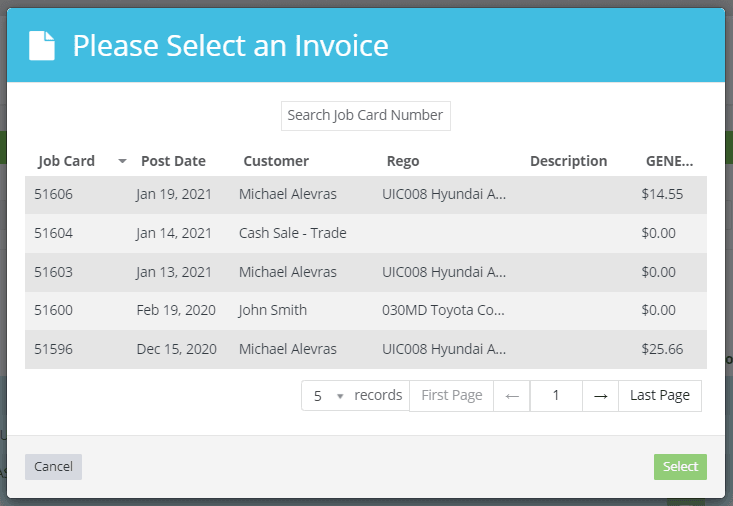The height and width of the screenshot is (506, 733).
Task: Go to the previous page arrow
Action: (512, 396)
